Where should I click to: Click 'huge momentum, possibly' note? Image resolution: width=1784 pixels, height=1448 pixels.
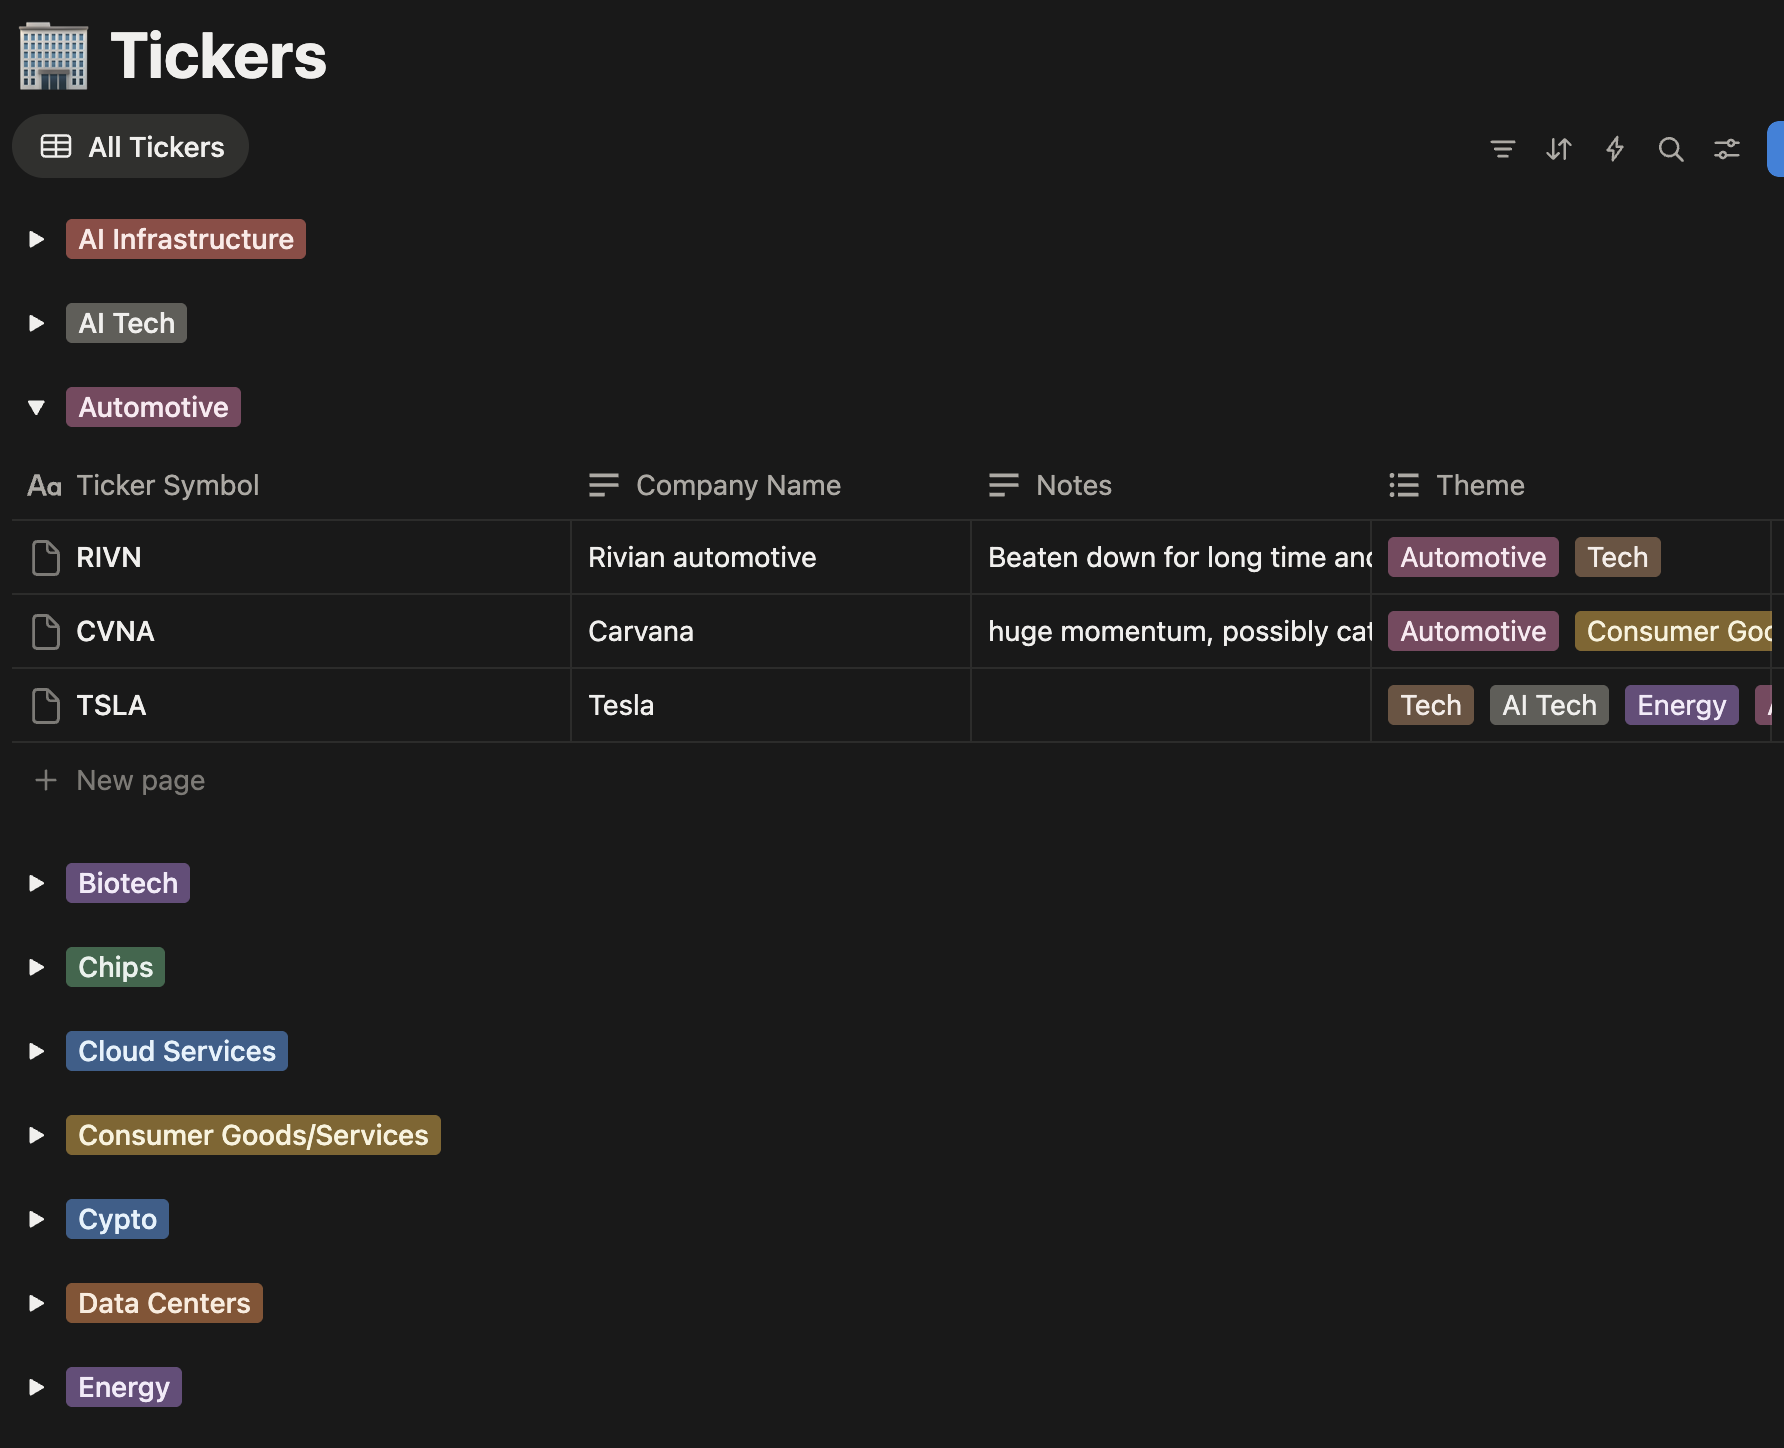point(1171,631)
